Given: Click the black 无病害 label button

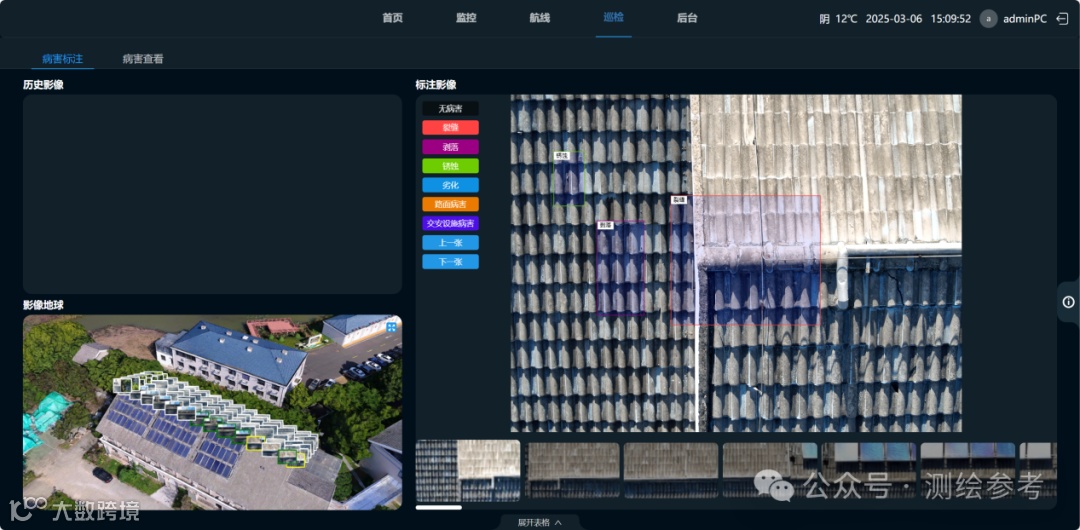Looking at the screenshot, I should 450,108.
